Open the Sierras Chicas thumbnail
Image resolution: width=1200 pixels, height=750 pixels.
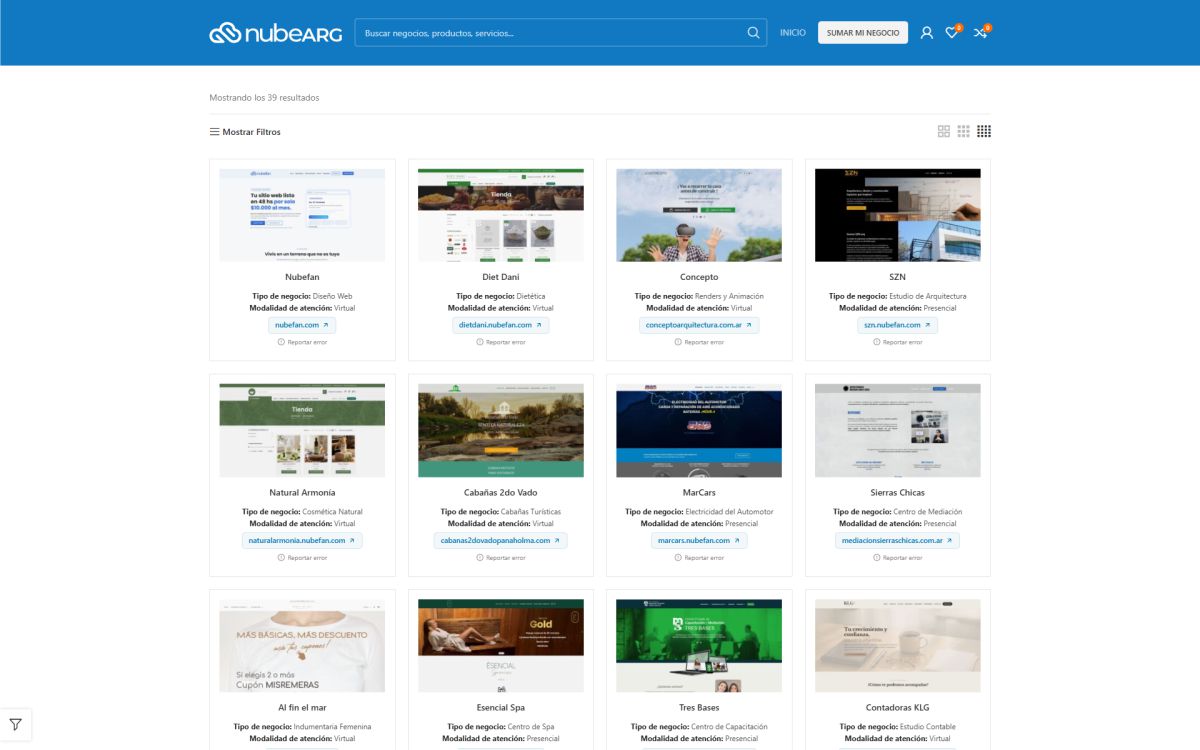click(897, 430)
